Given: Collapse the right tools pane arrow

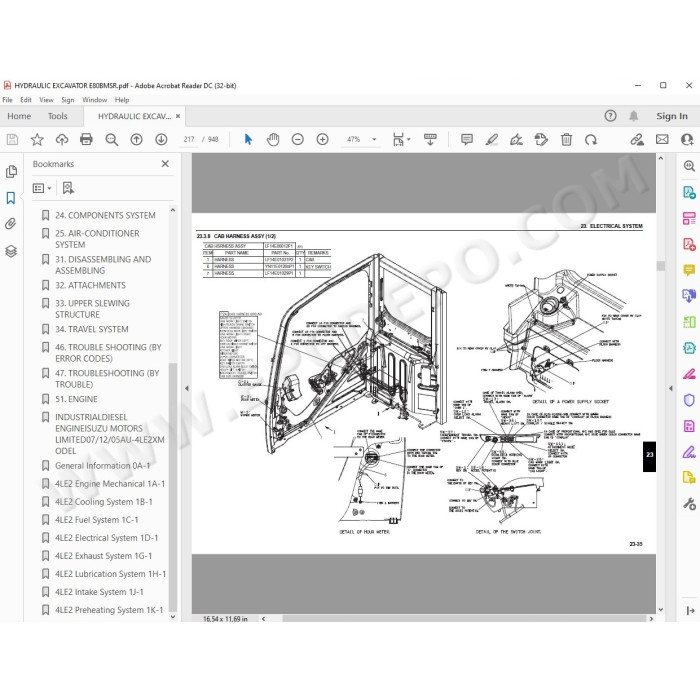Looking at the screenshot, I should (671, 388).
